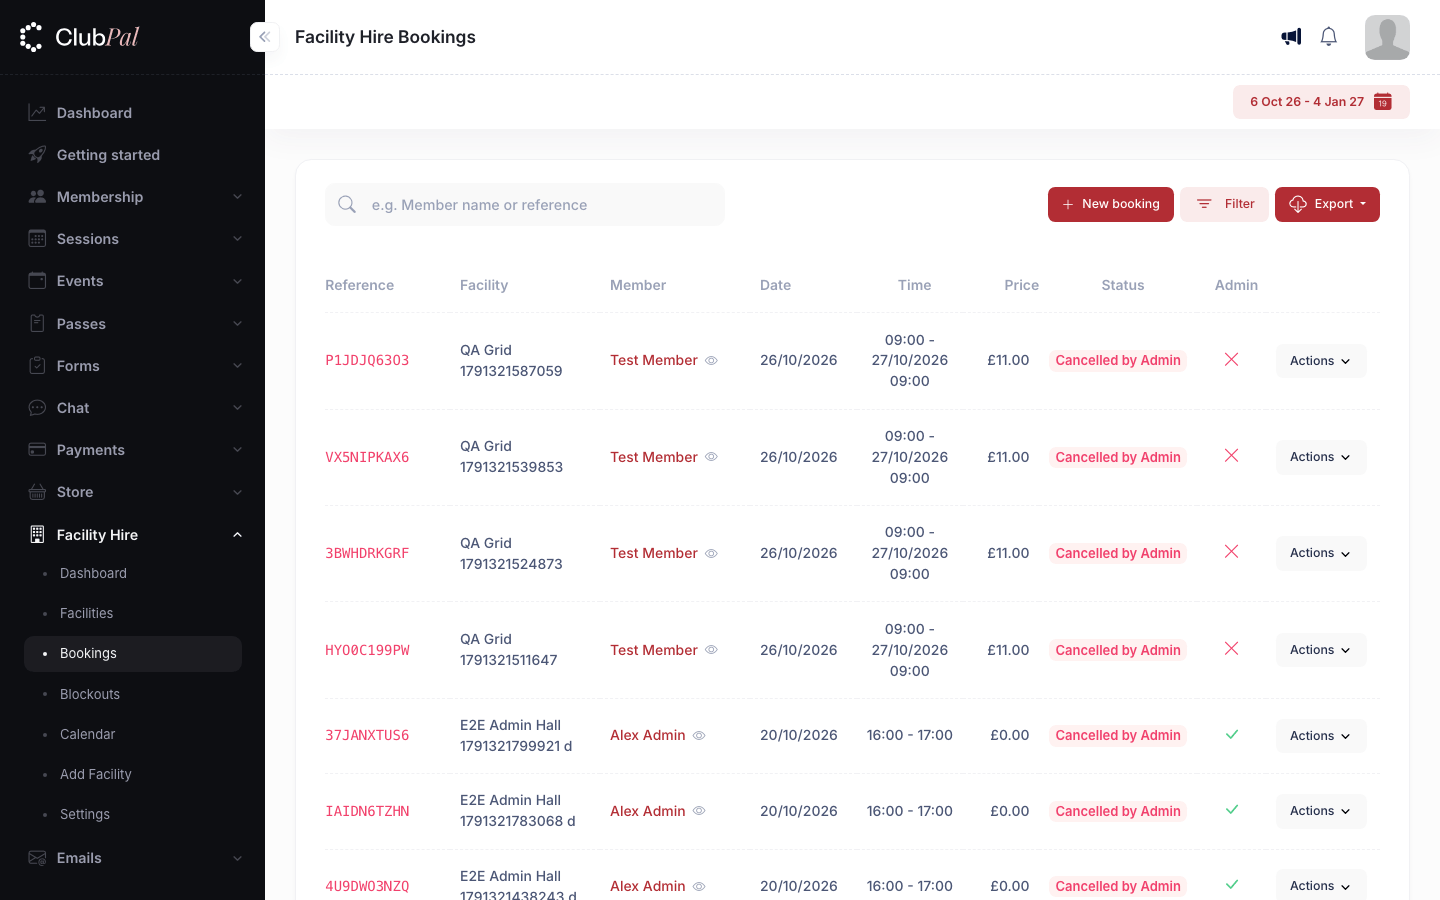
Task: Click Getting started rocket icon
Action: [37, 155]
